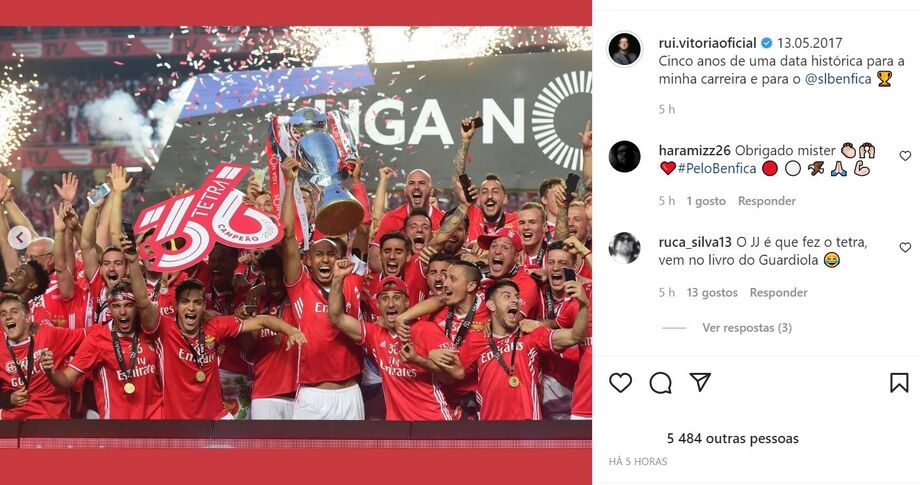Like haramizz26's comment
The width and height of the screenshot is (920, 485).
point(905,156)
